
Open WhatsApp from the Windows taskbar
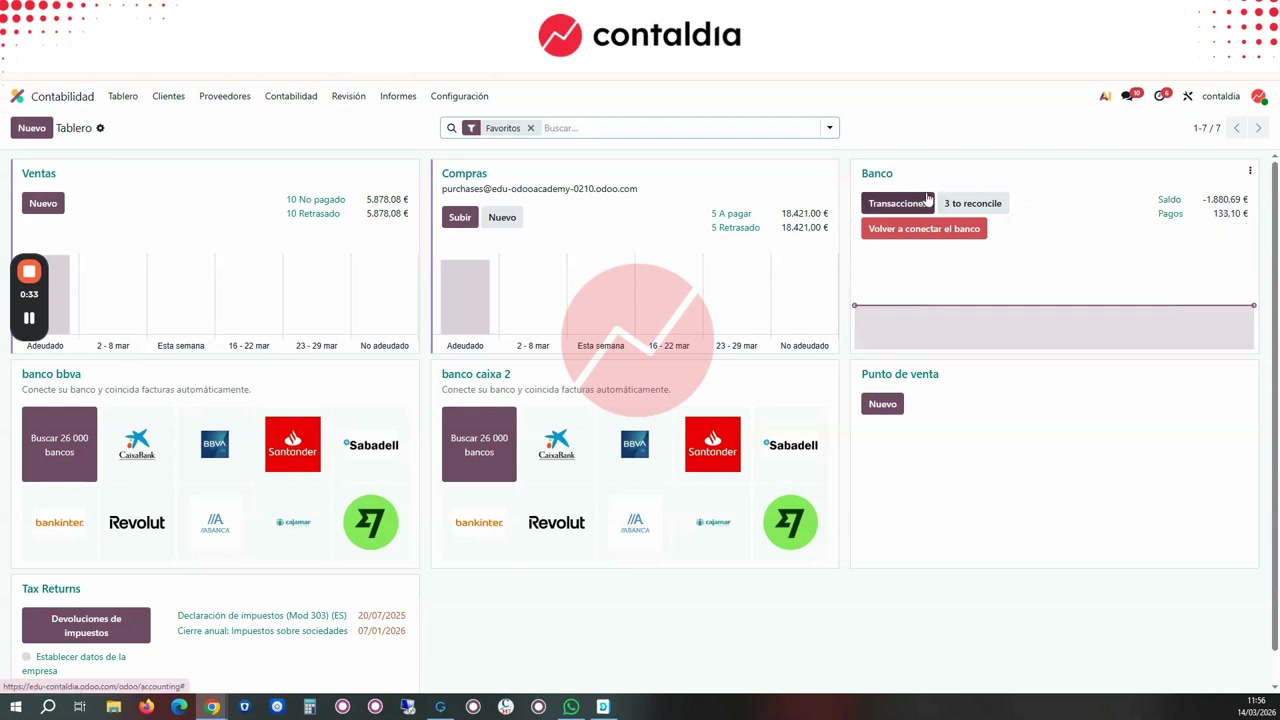click(x=571, y=707)
